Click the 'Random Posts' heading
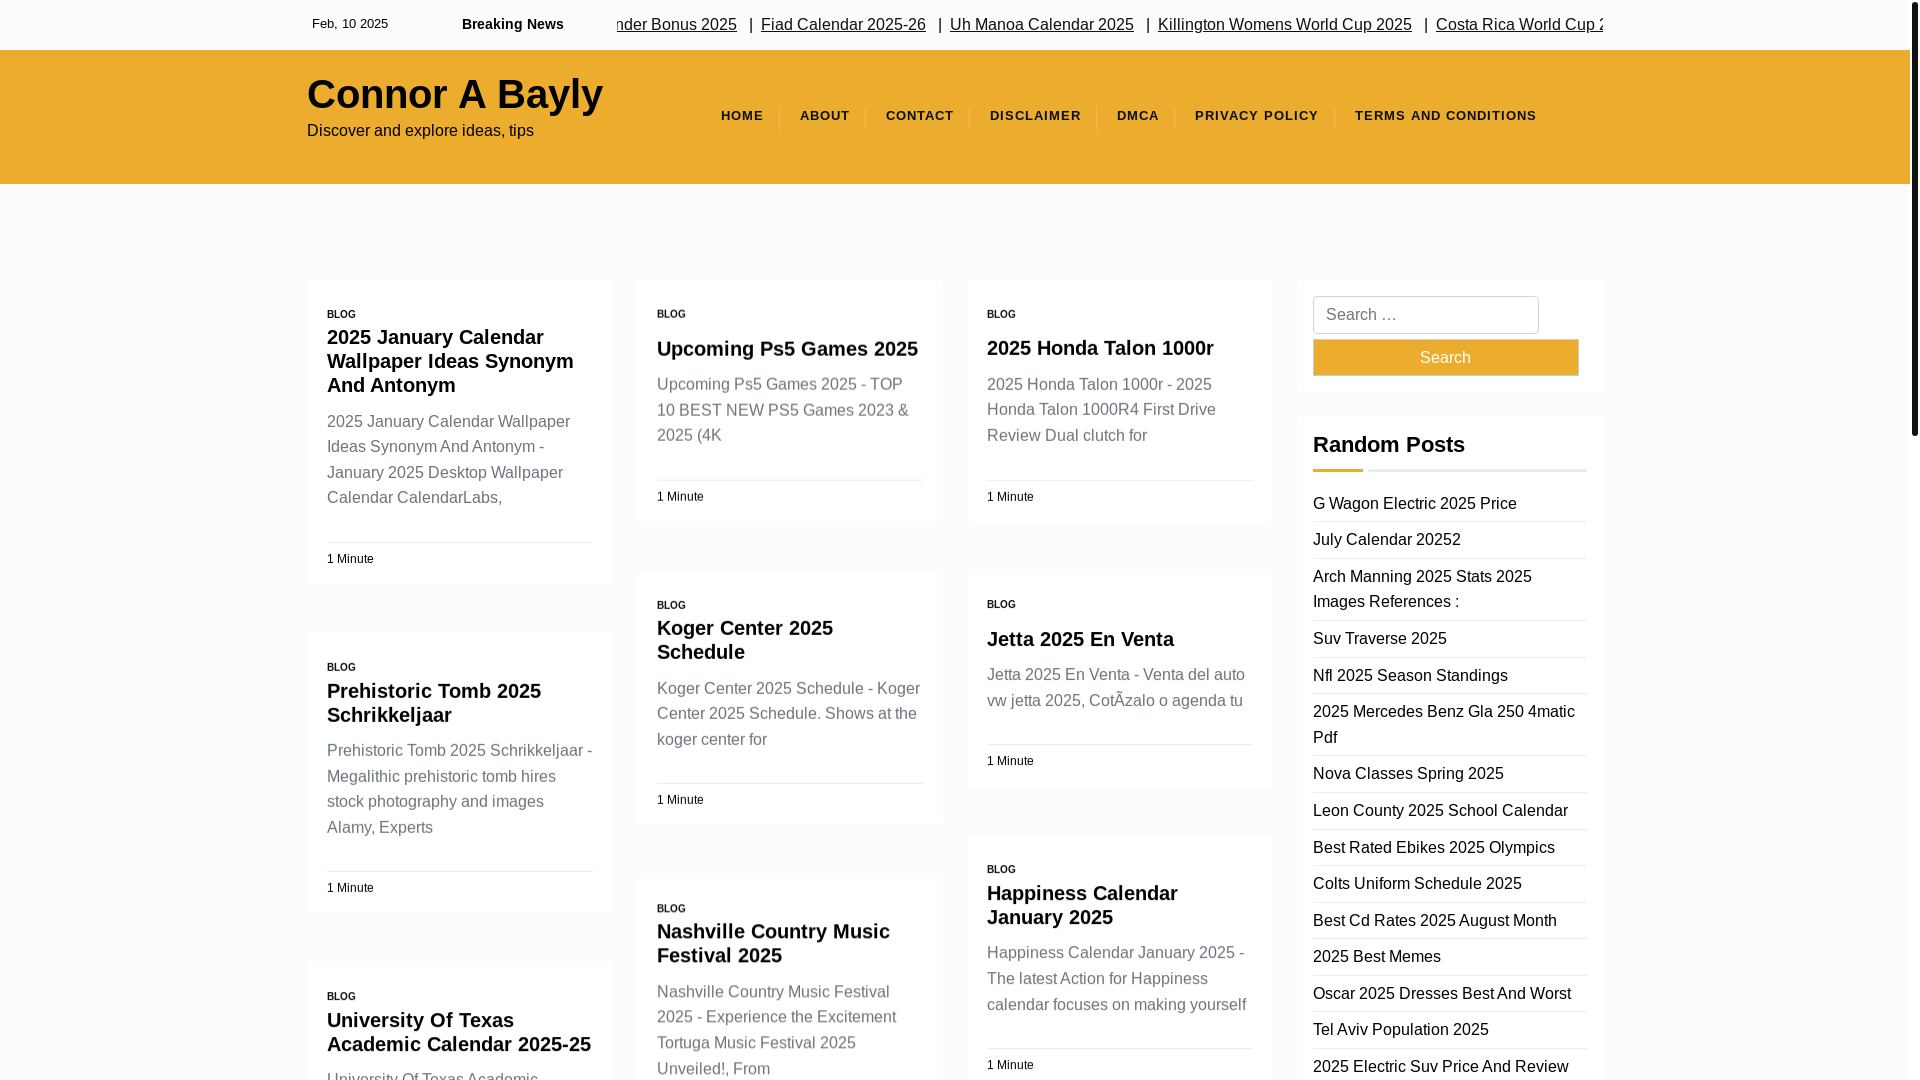 click(1388, 445)
